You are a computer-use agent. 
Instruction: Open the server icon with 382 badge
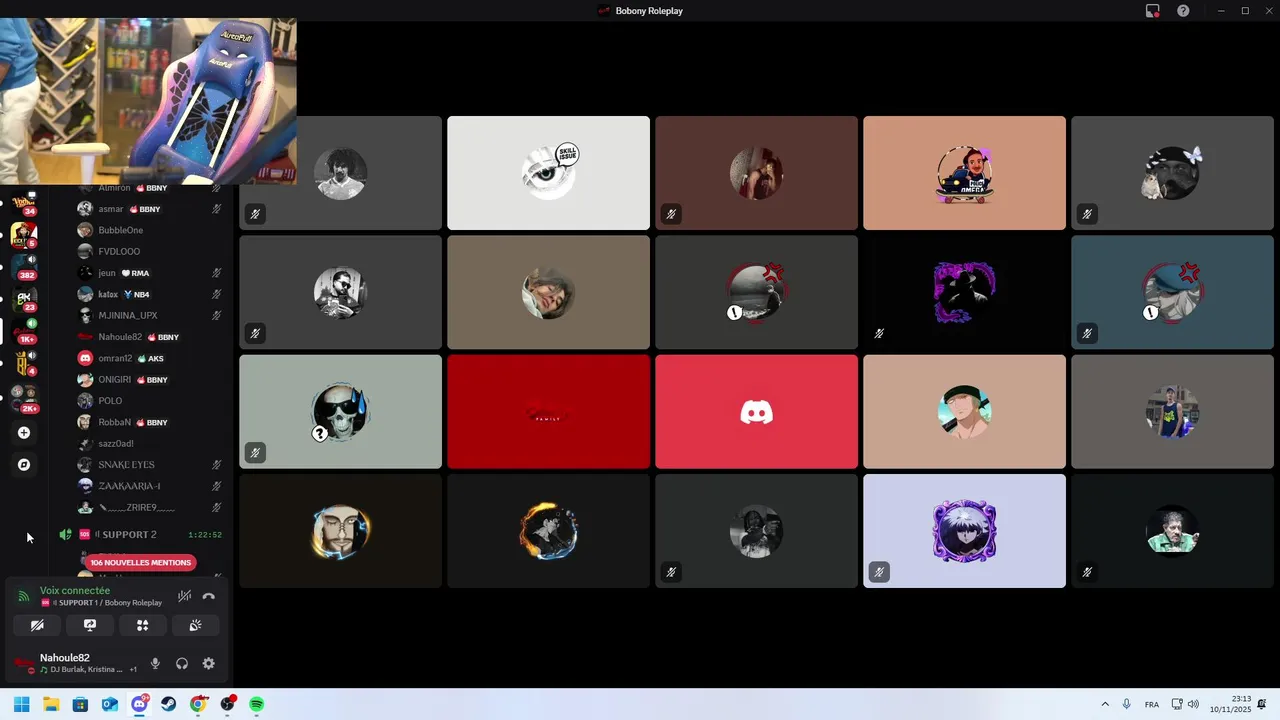24,267
